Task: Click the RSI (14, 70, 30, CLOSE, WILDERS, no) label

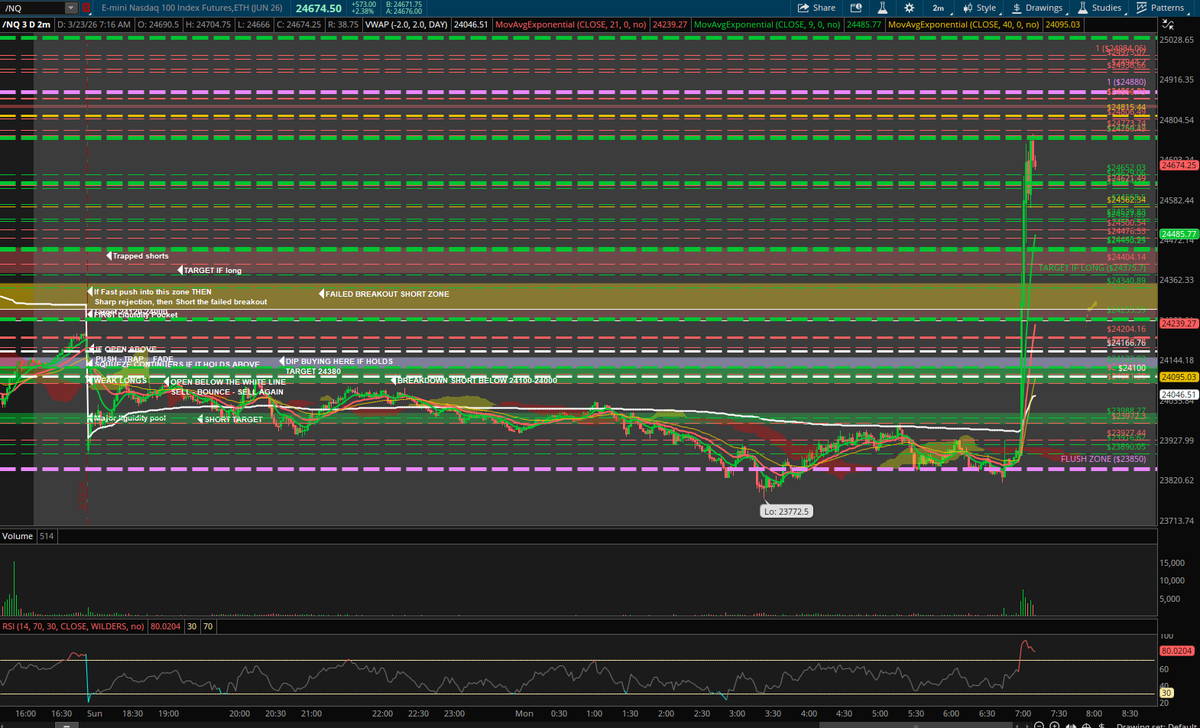Action: [x=74, y=627]
